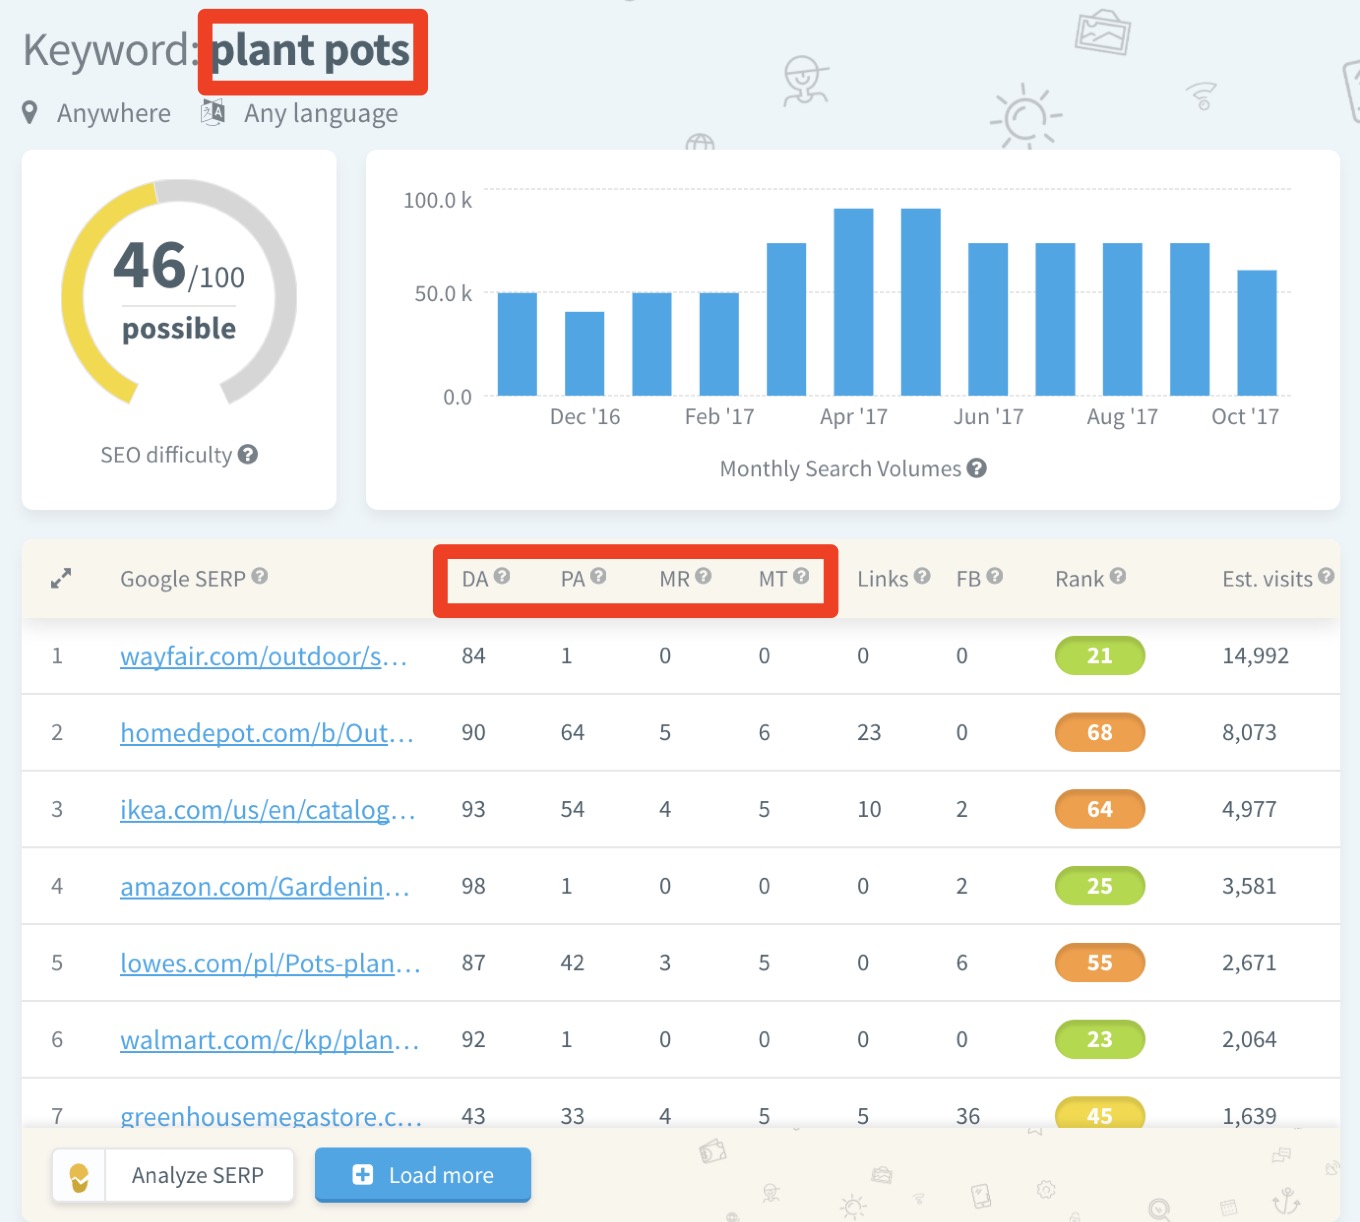The image size is (1360, 1222).
Task: Click the PA column help icon
Action: coord(600,575)
